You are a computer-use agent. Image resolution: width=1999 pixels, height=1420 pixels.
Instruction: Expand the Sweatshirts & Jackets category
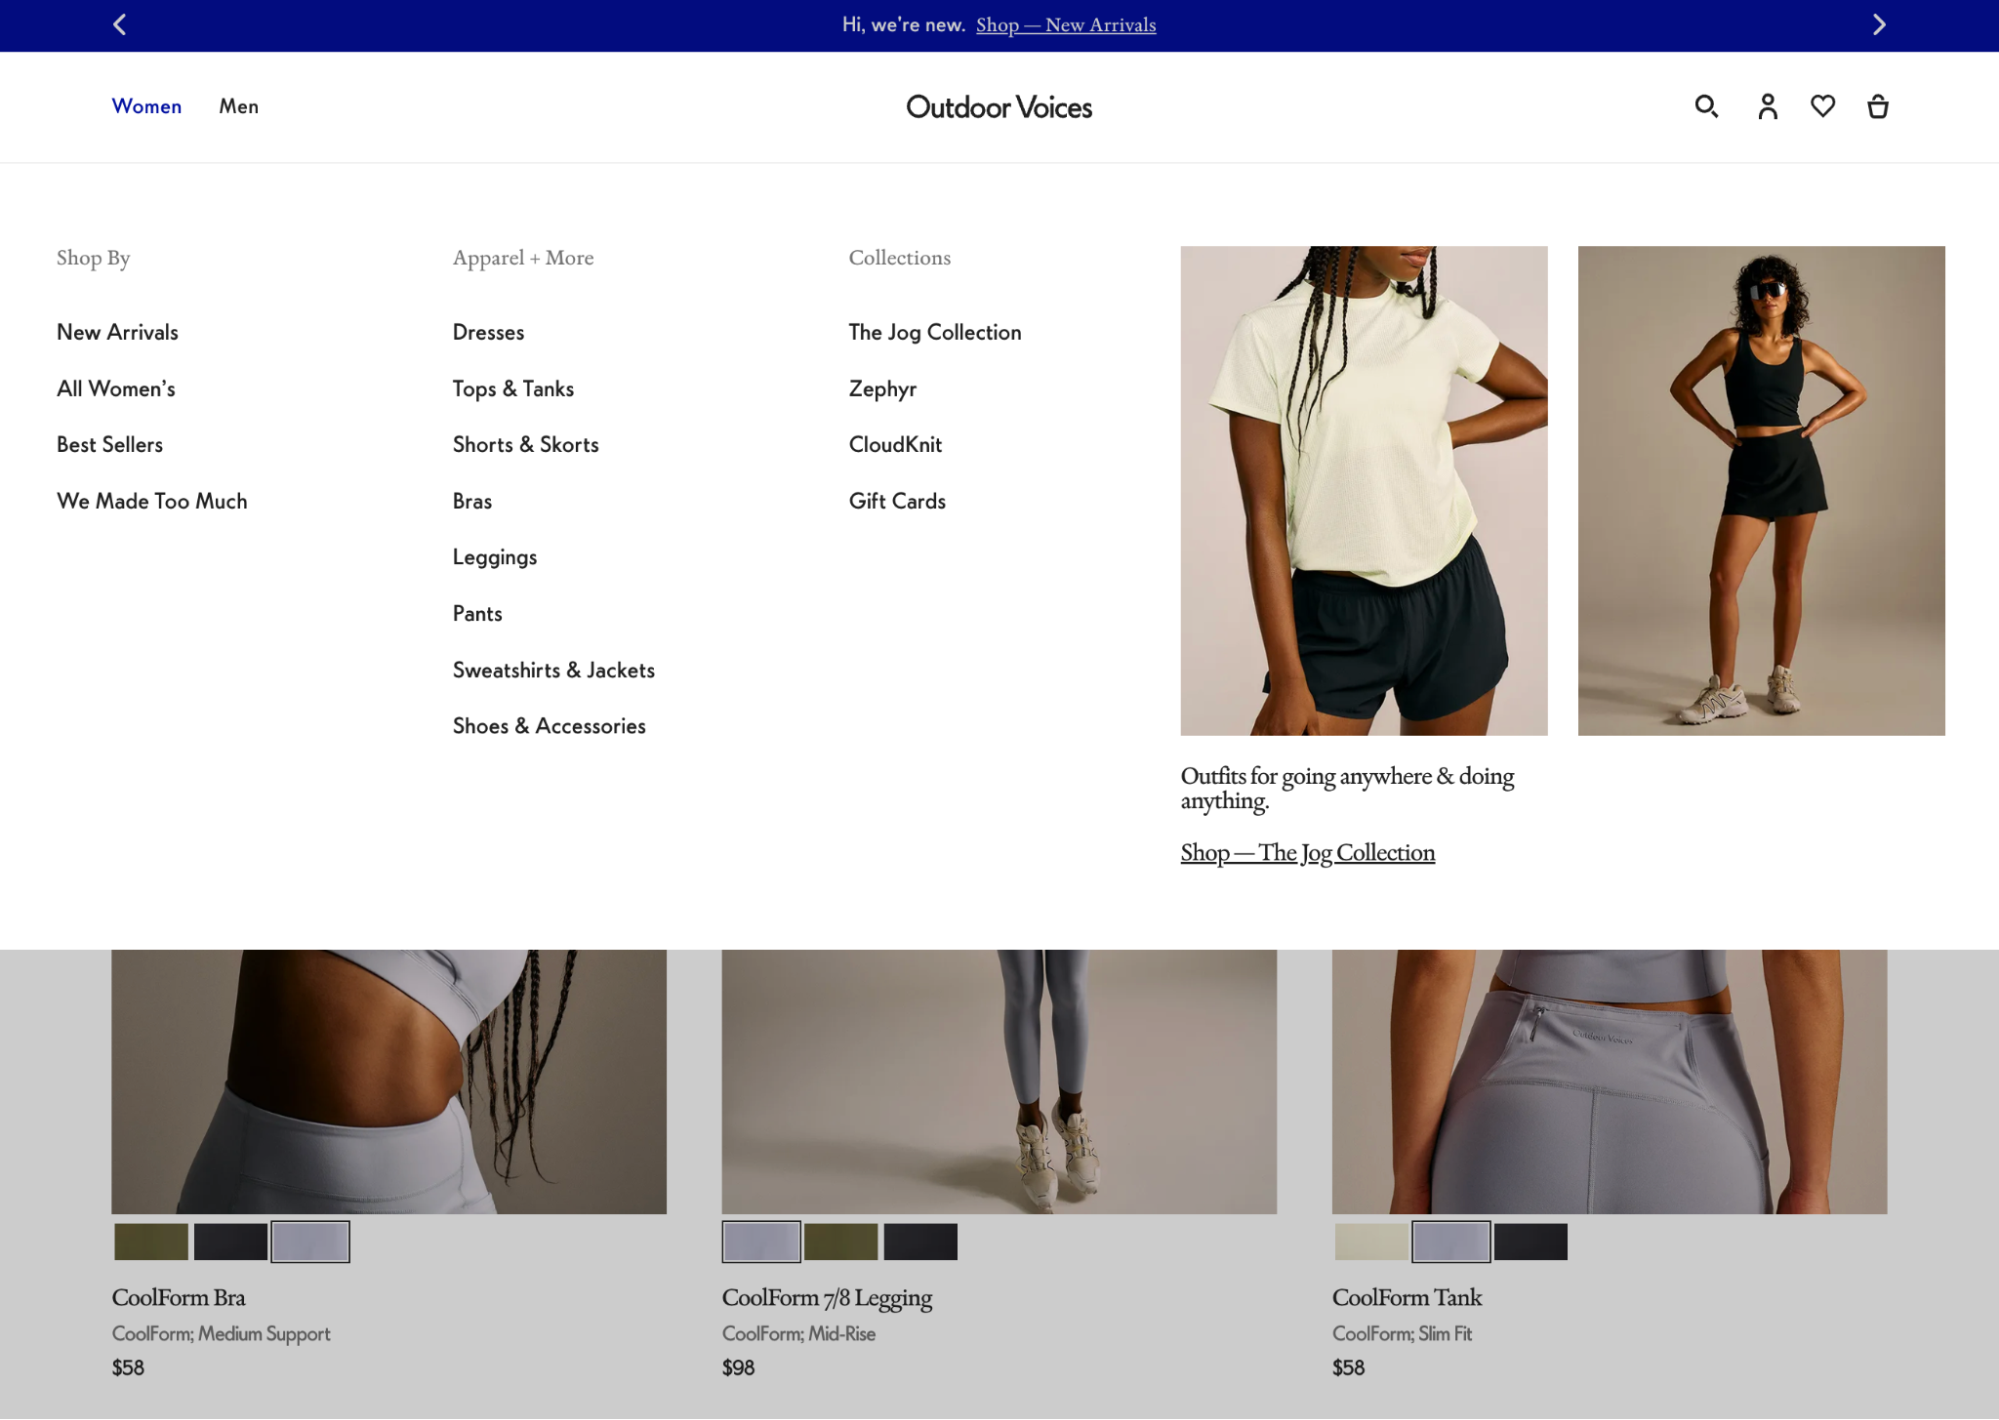click(x=553, y=670)
